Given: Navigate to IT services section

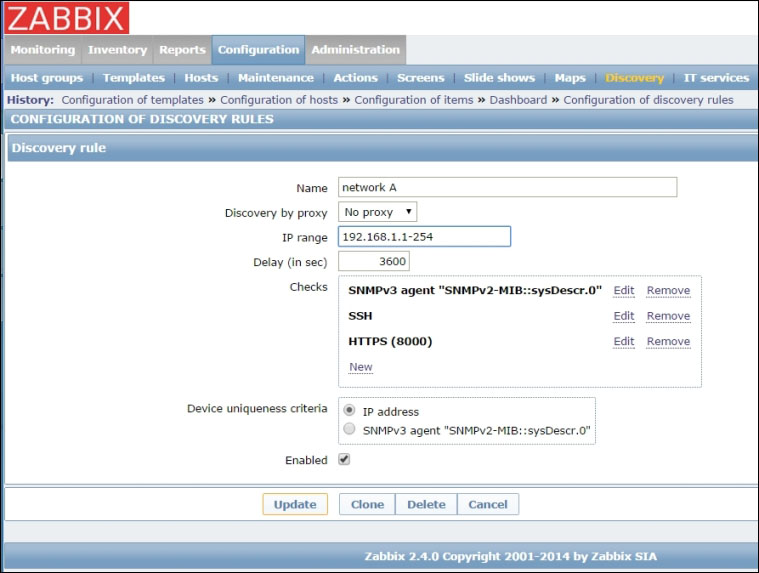Looking at the screenshot, I should (716, 78).
